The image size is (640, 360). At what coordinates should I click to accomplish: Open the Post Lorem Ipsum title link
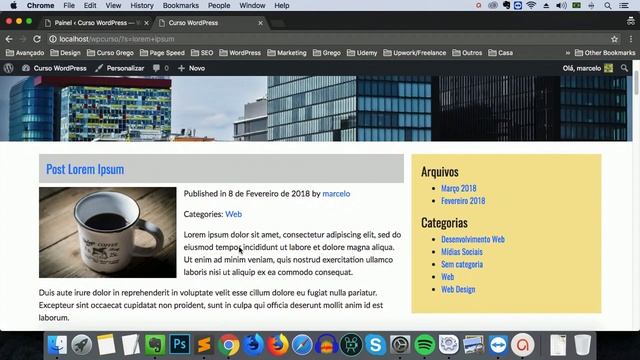point(85,169)
